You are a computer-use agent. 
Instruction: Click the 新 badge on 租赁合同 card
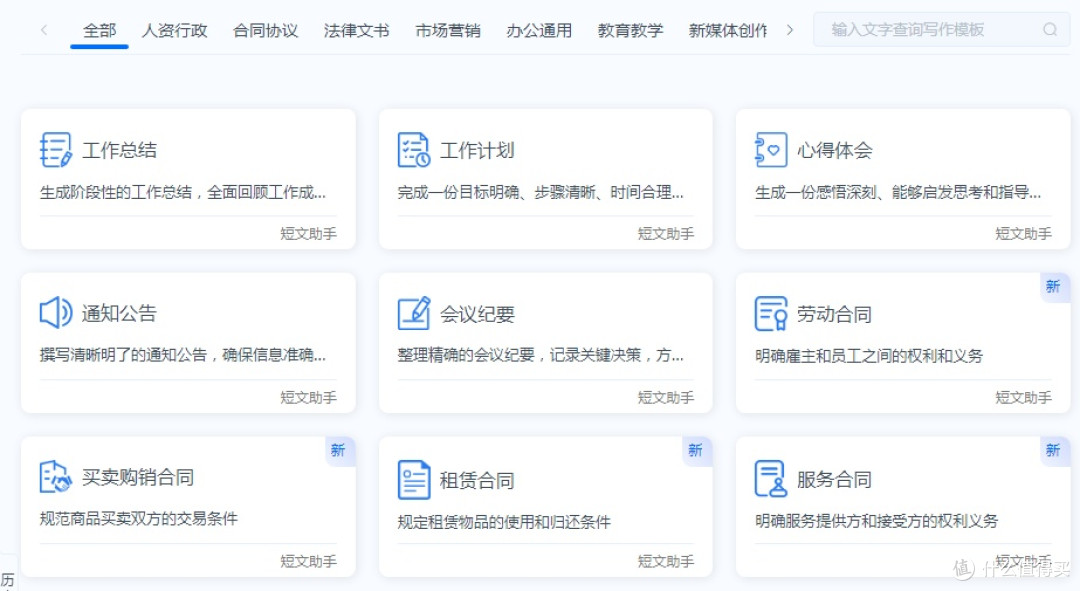(x=696, y=450)
